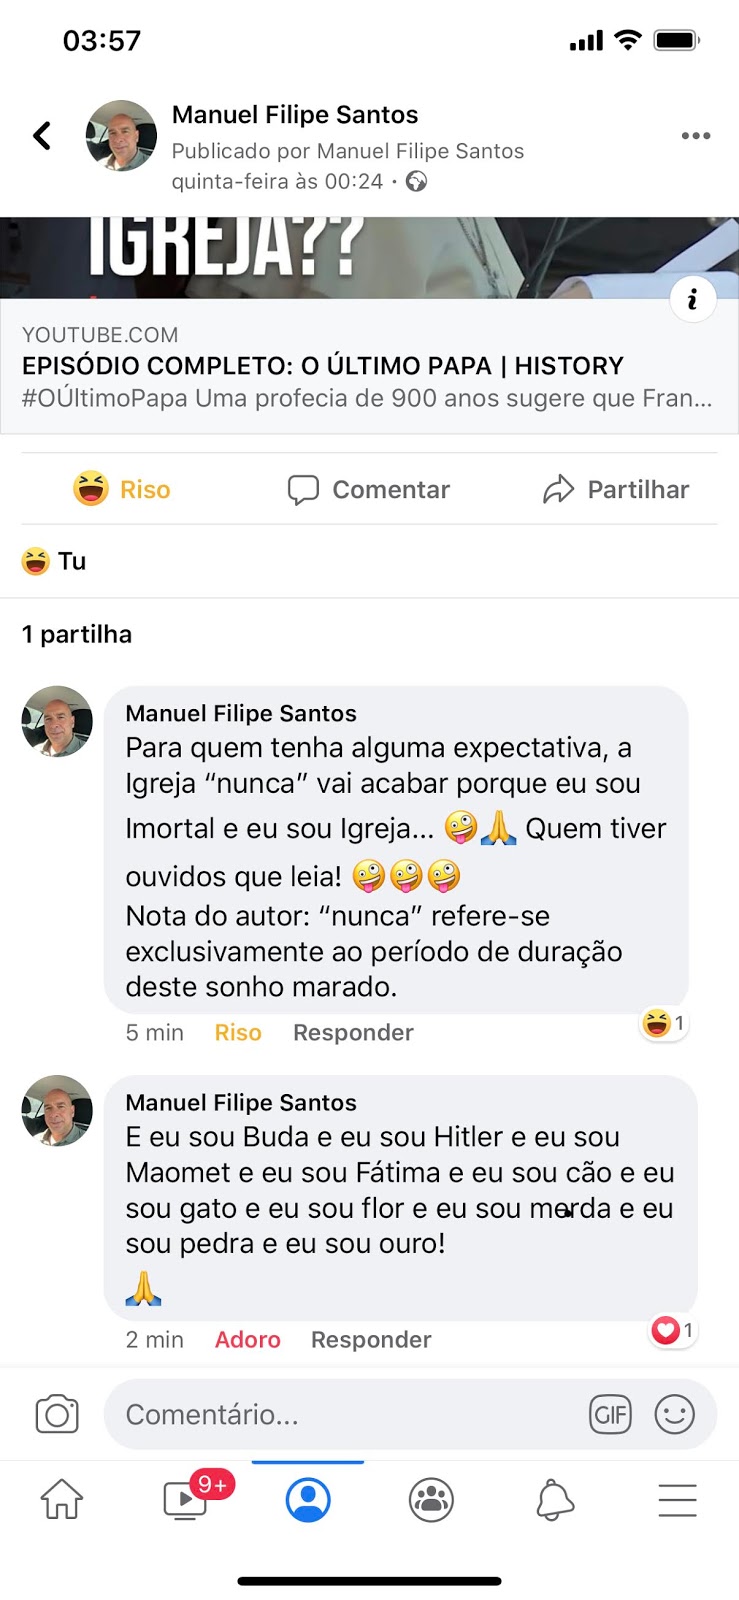This screenshot has width=739, height=1600.
Task: Reply to the first comment
Action: (353, 1033)
